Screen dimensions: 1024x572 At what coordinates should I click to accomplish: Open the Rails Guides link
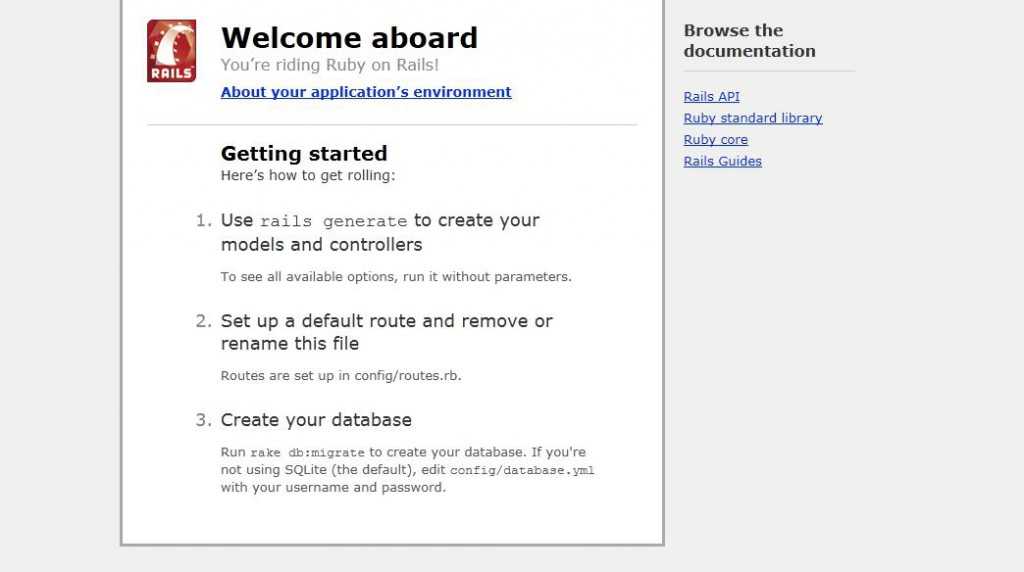(722, 161)
